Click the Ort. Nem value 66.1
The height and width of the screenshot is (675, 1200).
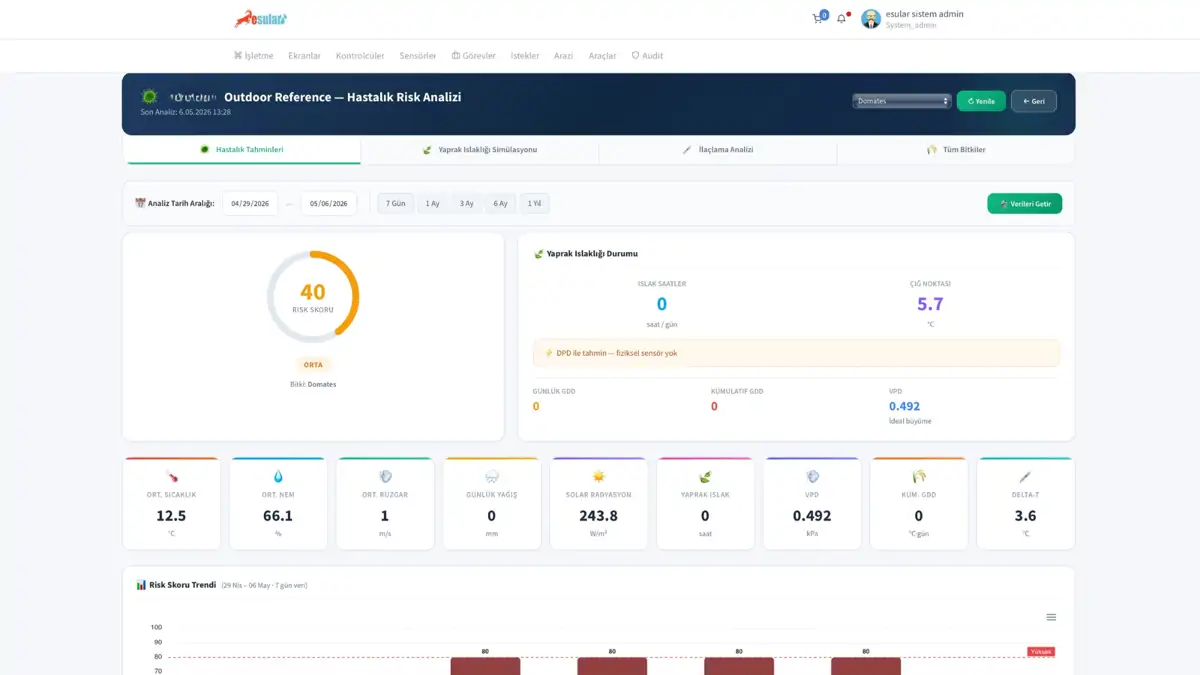tap(278, 516)
